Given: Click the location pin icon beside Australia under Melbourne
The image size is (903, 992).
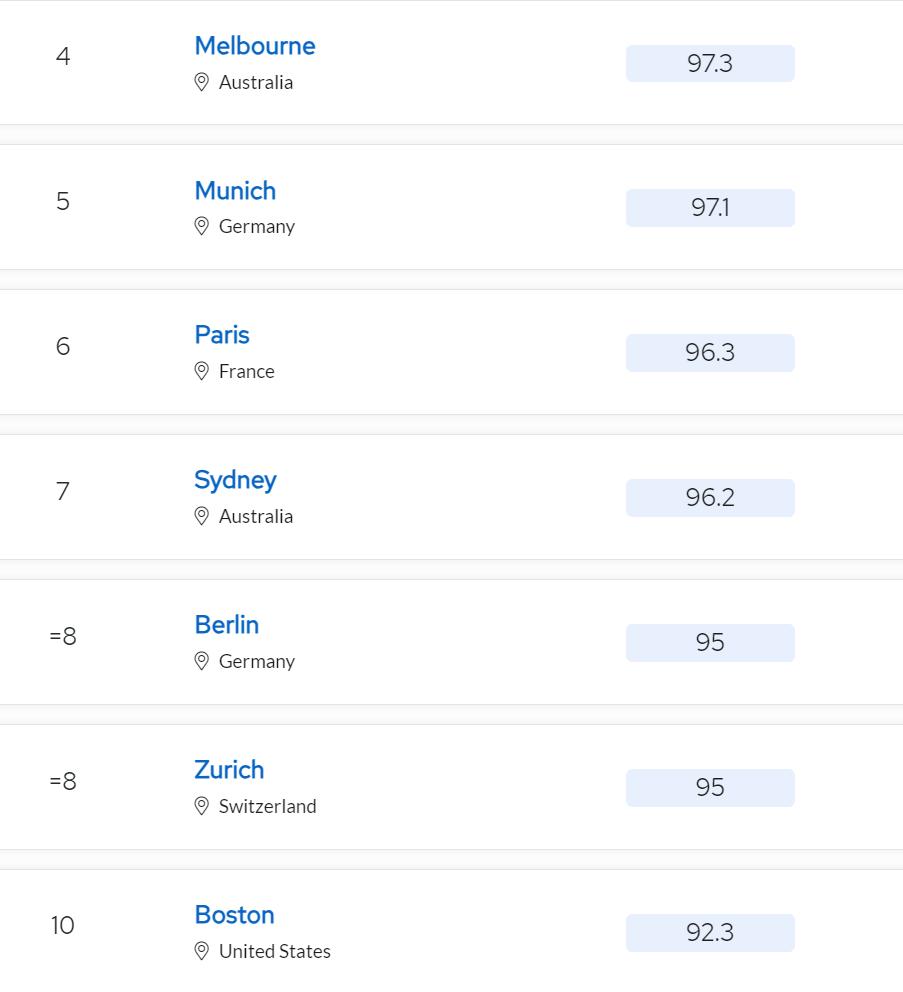Looking at the screenshot, I should point(203,82).
